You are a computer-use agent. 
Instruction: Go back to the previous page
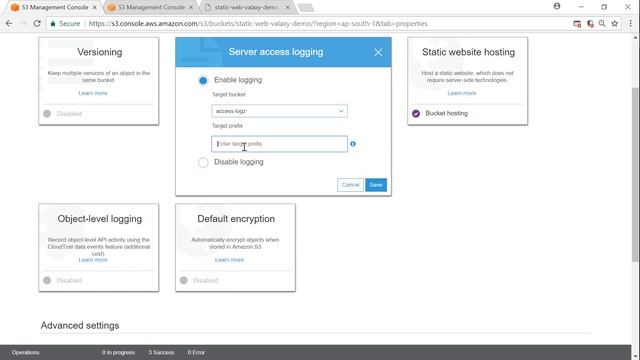tap(9, 24)
